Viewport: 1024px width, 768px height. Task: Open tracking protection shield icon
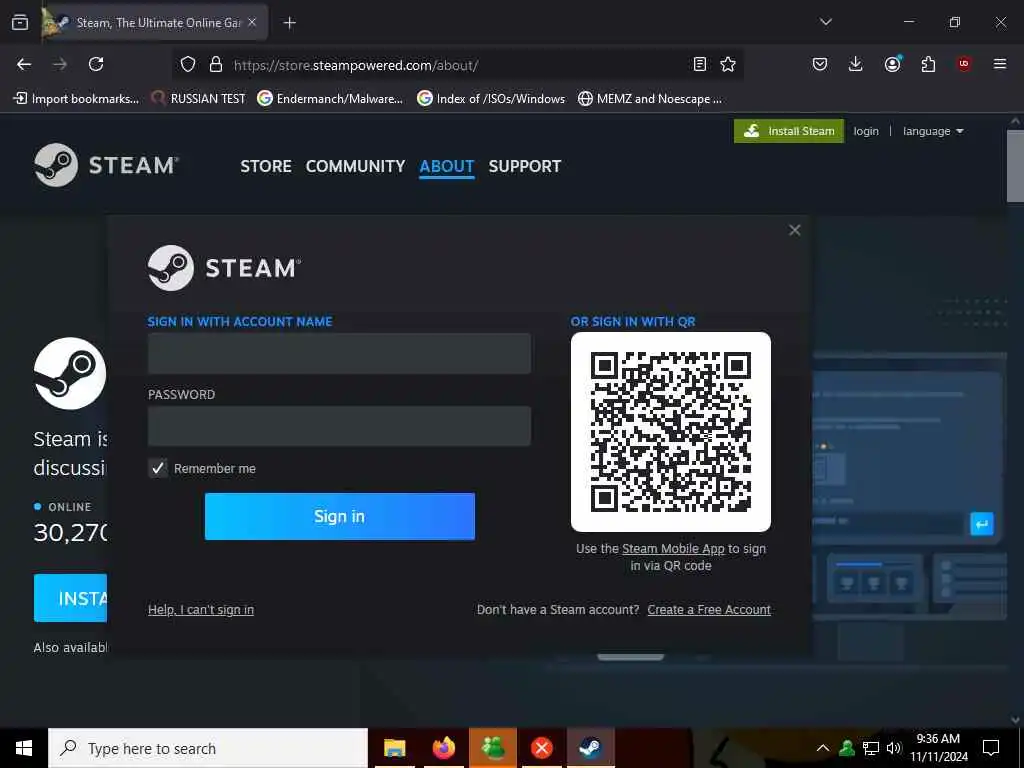point(188,65)
